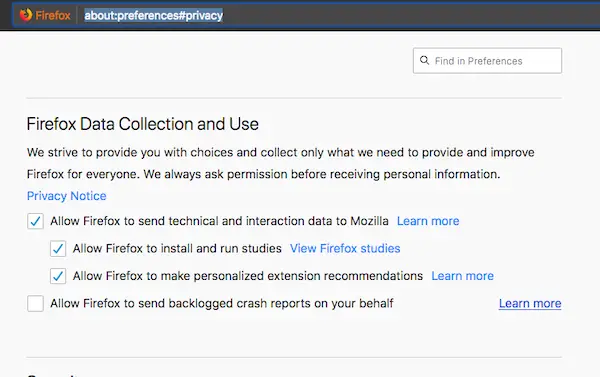Click 'send backlogged crash reports' label text
Image resolution: width=600 pixels, height=377 pixels.
(x=222, y=304)
